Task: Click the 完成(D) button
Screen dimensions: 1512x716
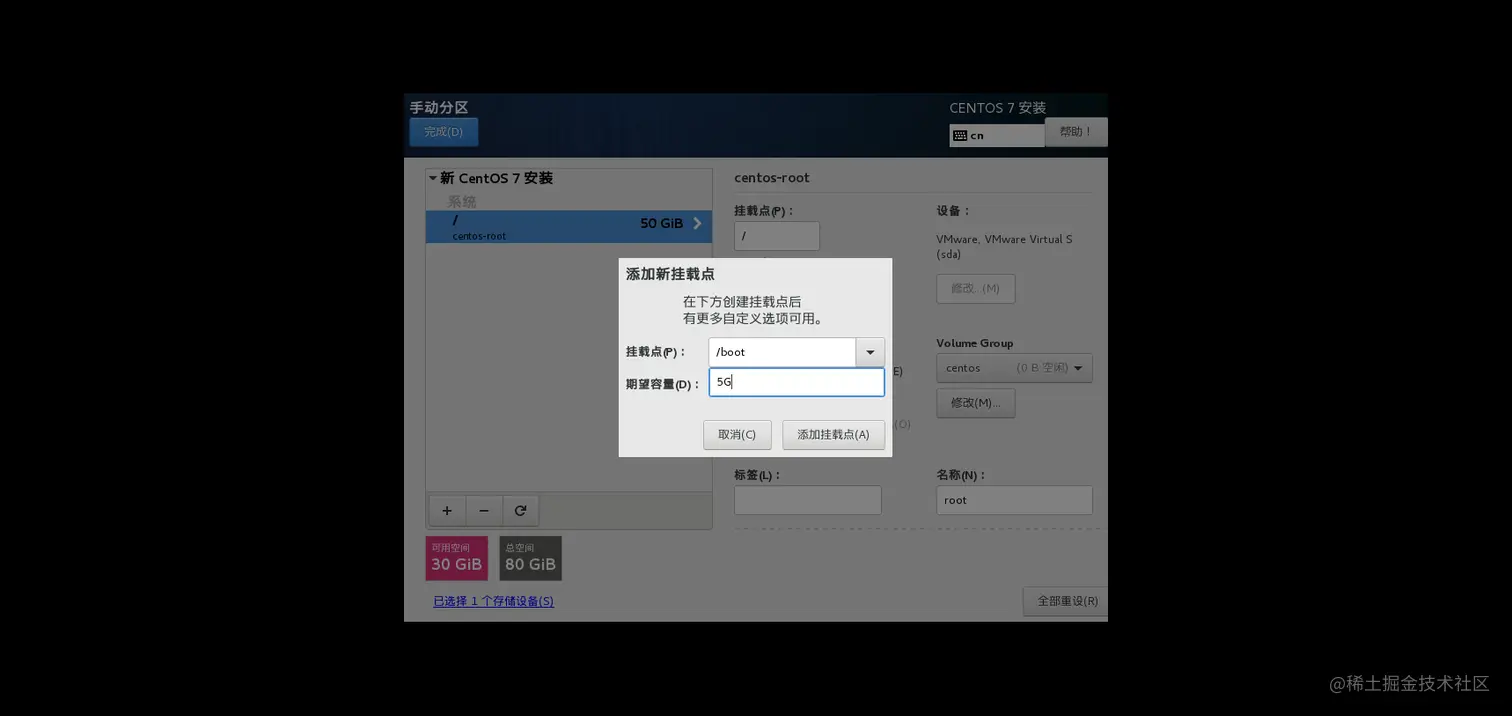Action: 443,132
